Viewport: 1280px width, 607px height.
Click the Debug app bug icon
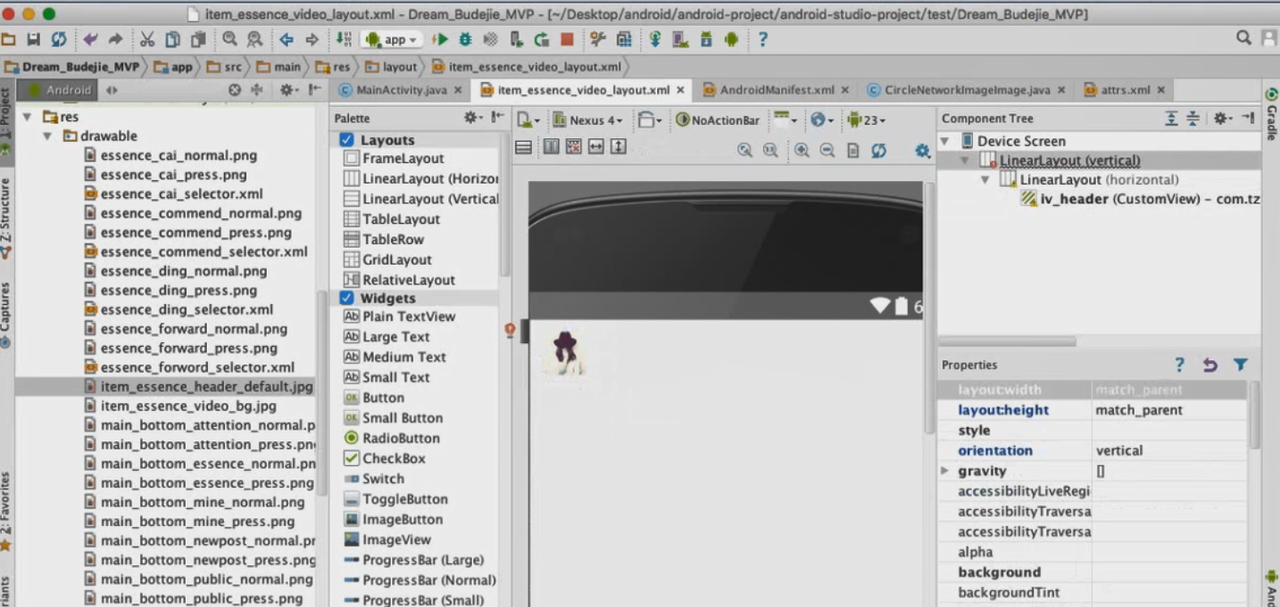[465, 39]
